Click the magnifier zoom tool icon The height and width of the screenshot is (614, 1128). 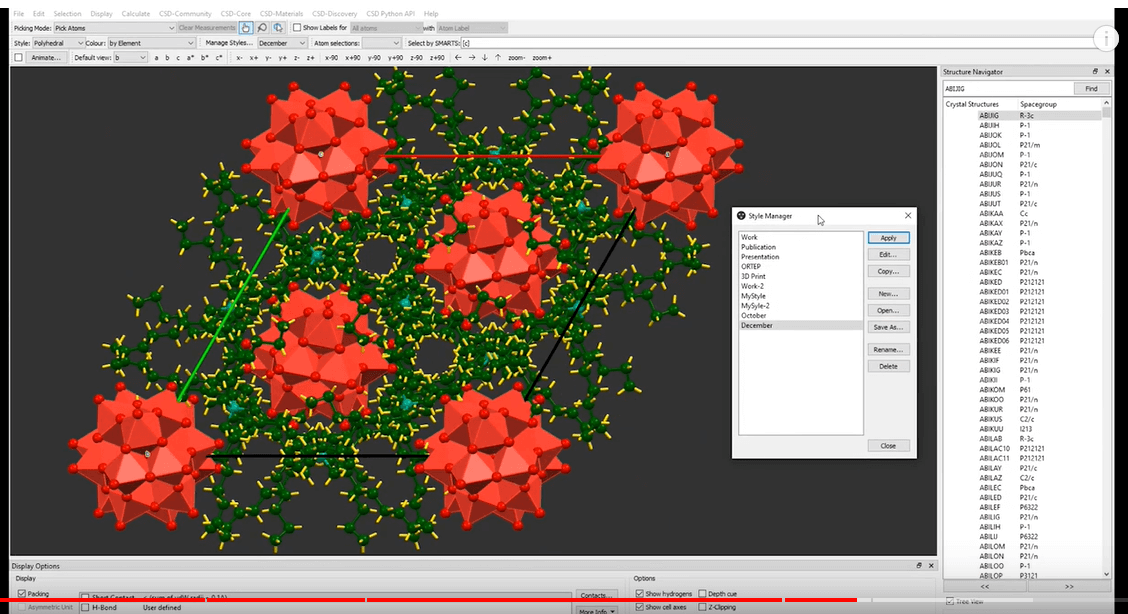pos(262,28)
